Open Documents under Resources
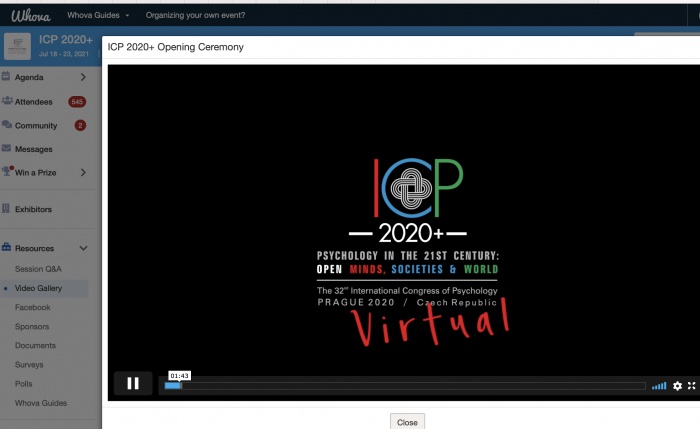This screenshot has height=429, width=700. click(x=35, y=346)
